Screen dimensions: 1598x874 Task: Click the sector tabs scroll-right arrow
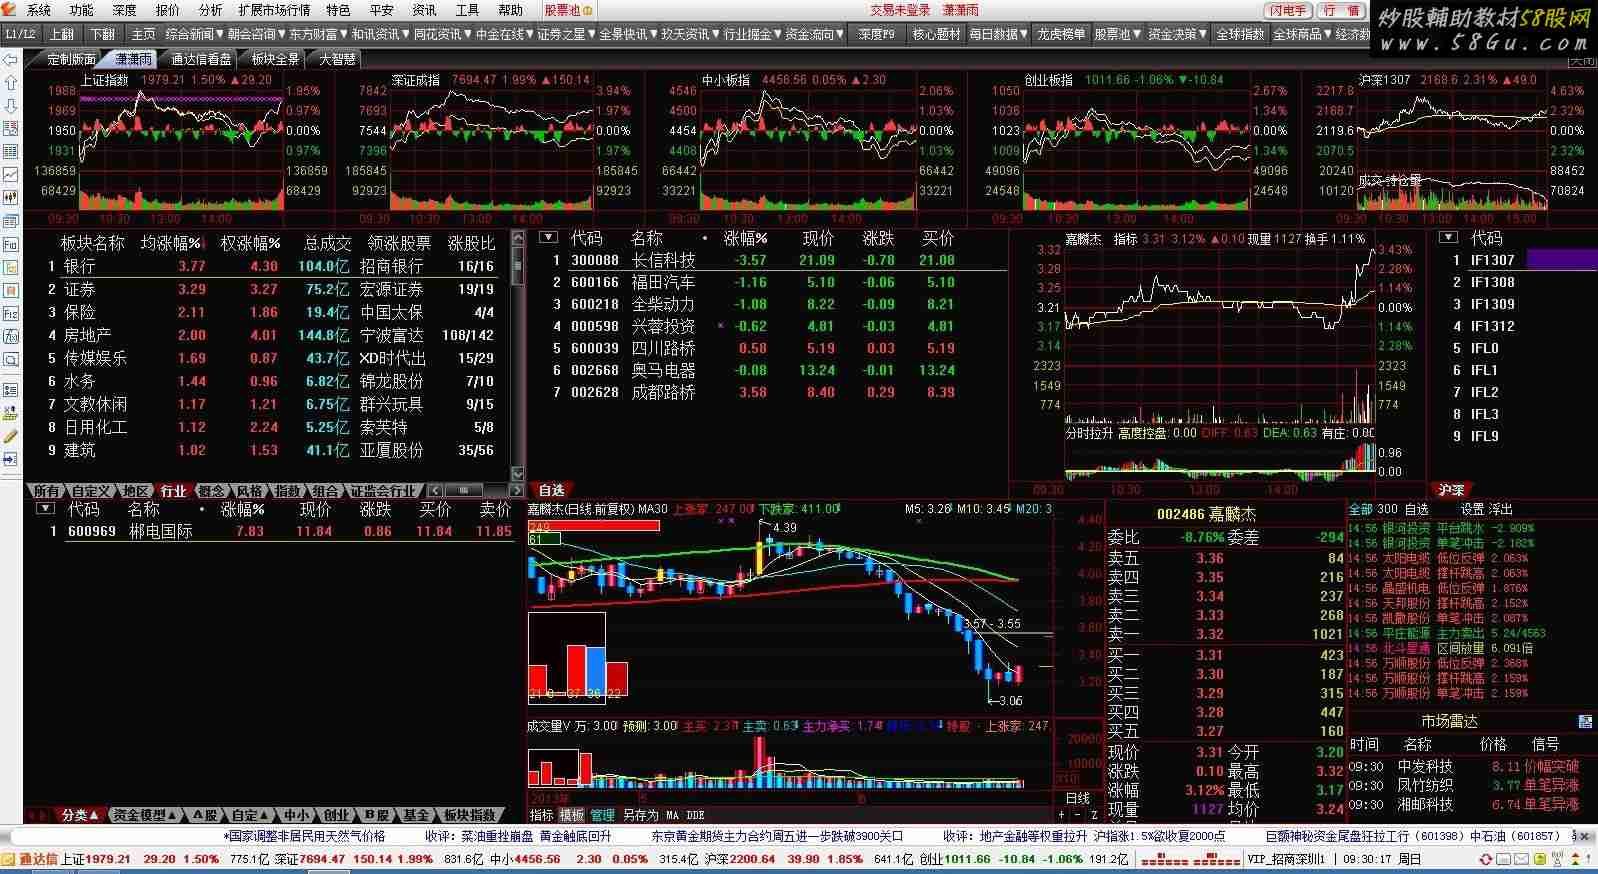tap(516, 491)
